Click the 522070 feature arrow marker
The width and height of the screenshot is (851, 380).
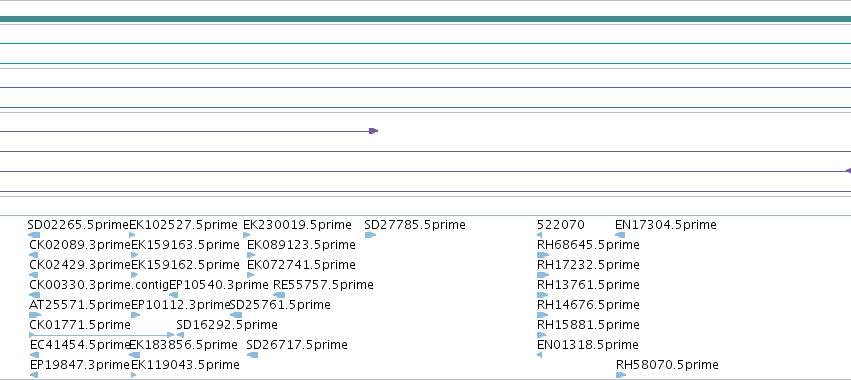point(539,235)
